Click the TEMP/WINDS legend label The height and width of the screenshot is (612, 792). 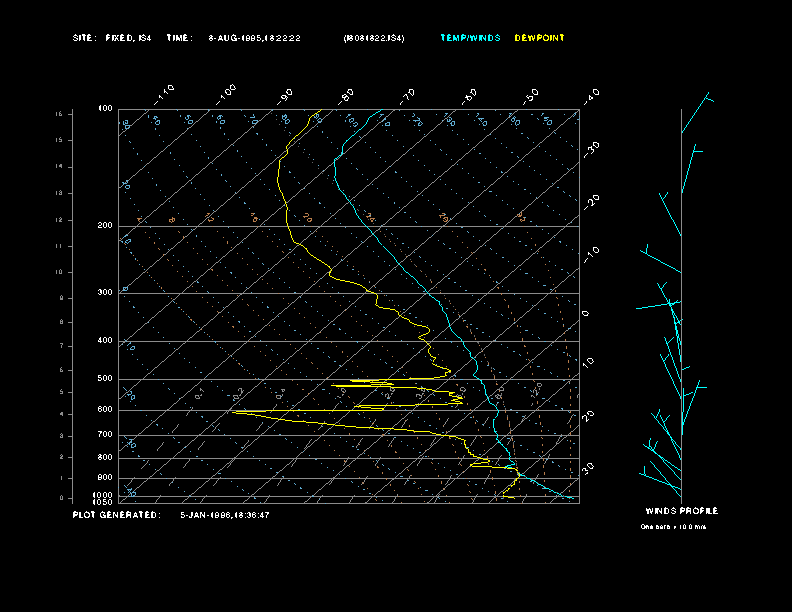pos(470,38)
